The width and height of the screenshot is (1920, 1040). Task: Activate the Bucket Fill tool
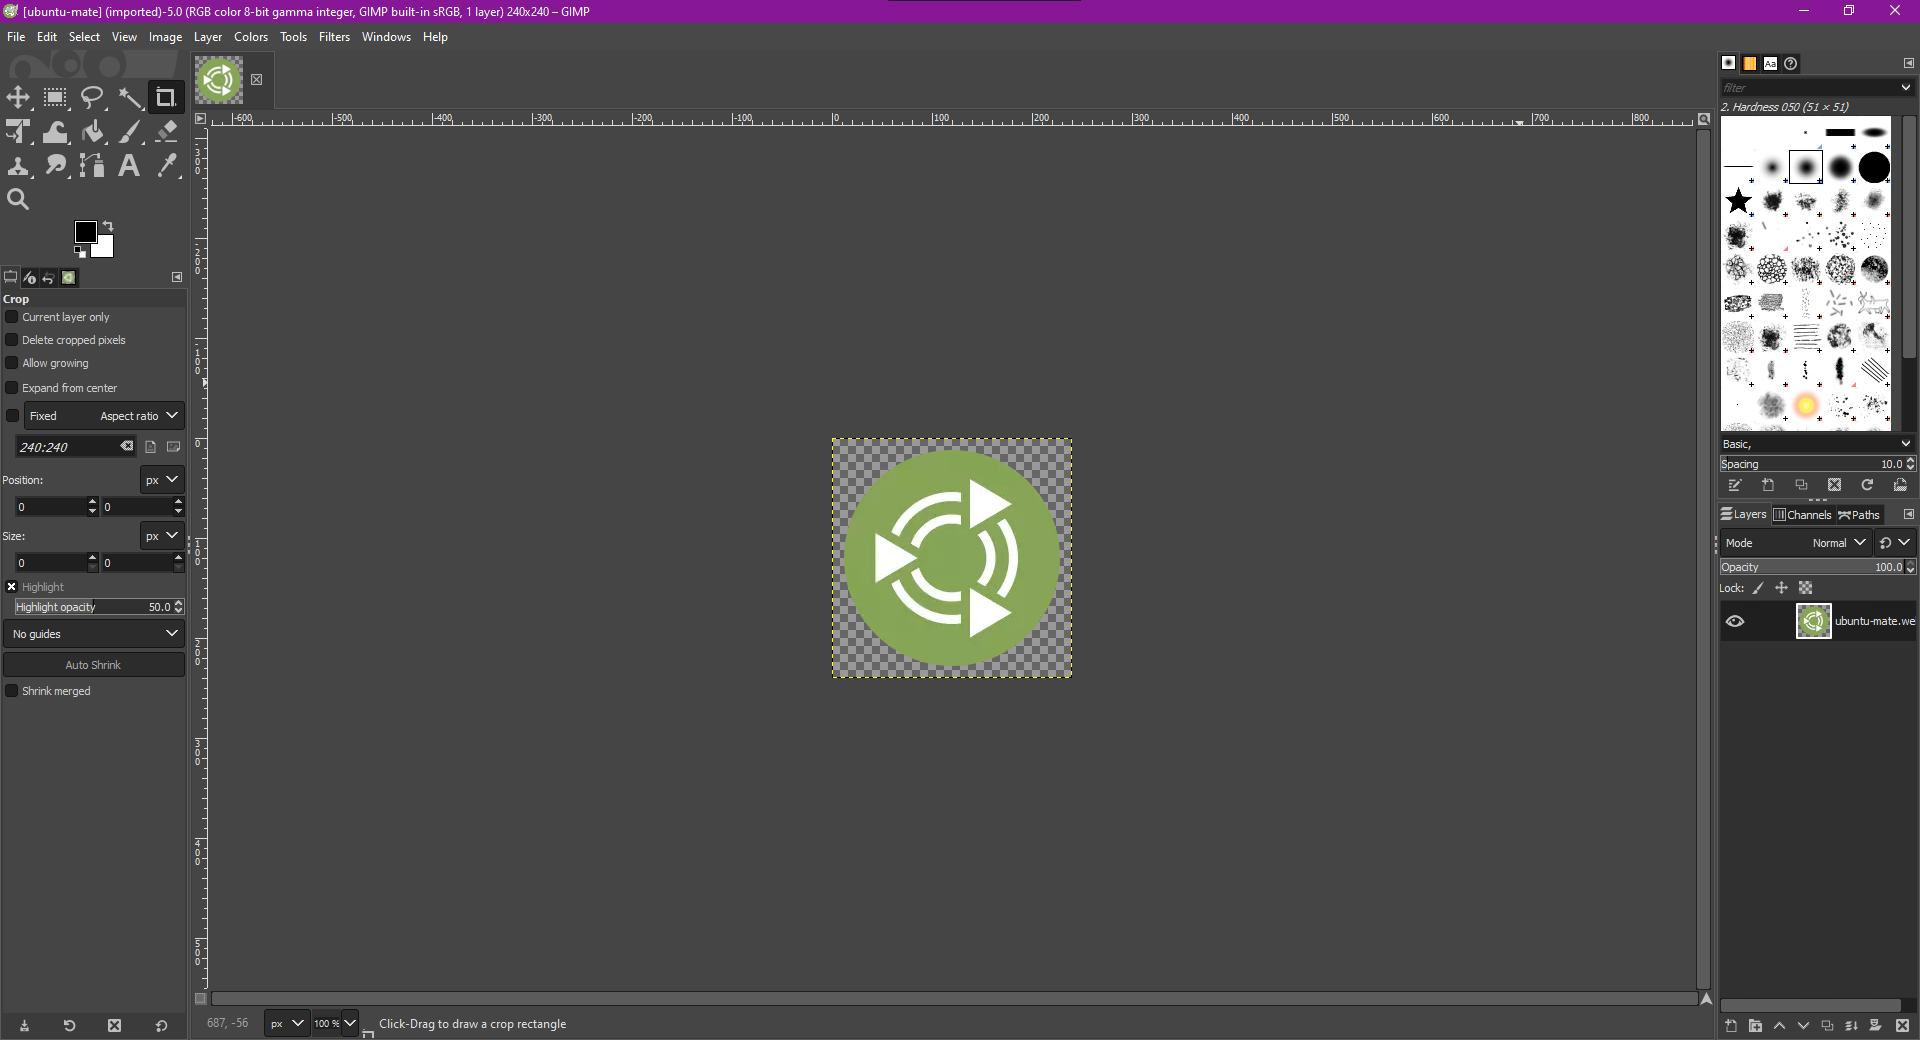click(93, 131)
